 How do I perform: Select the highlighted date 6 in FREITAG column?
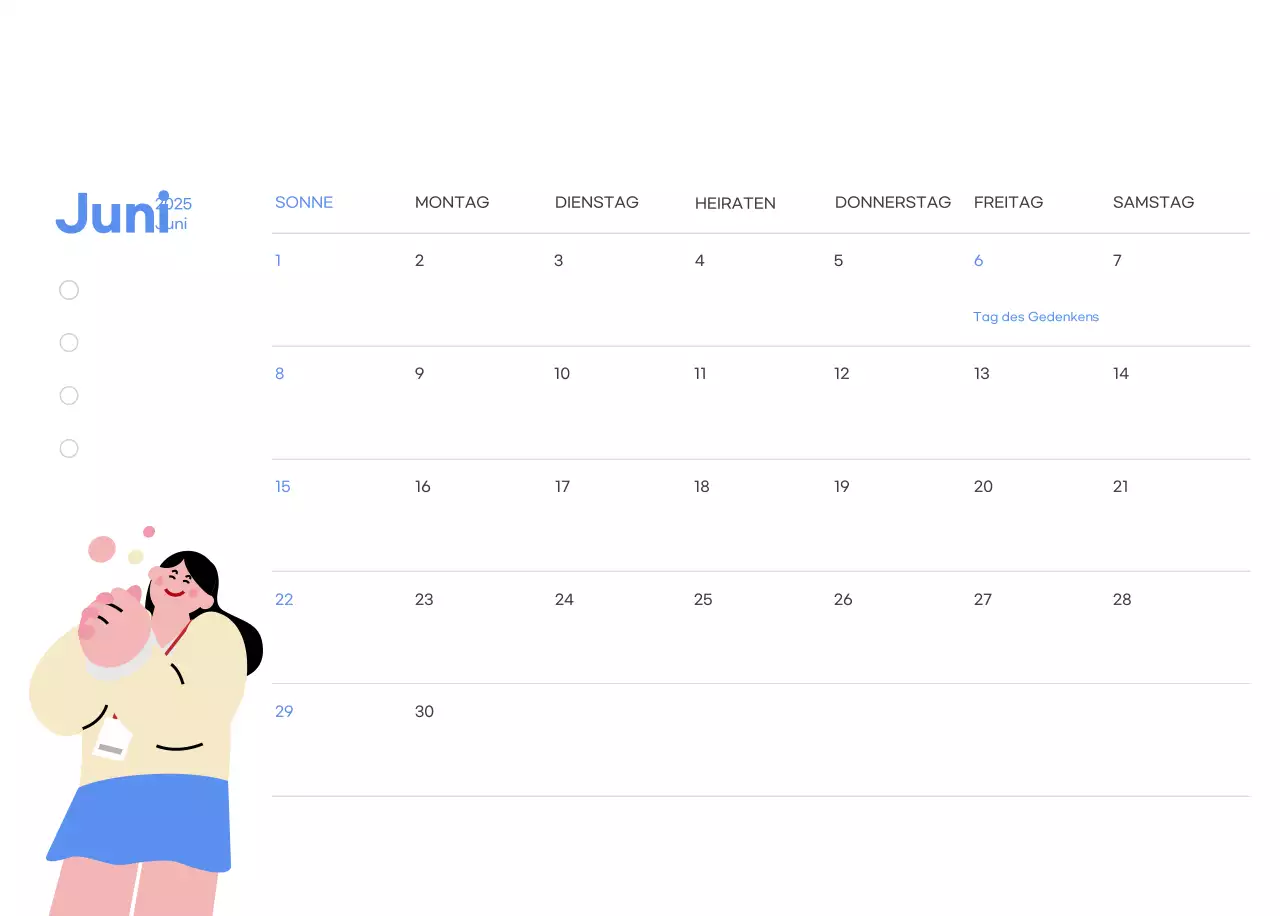978,260
